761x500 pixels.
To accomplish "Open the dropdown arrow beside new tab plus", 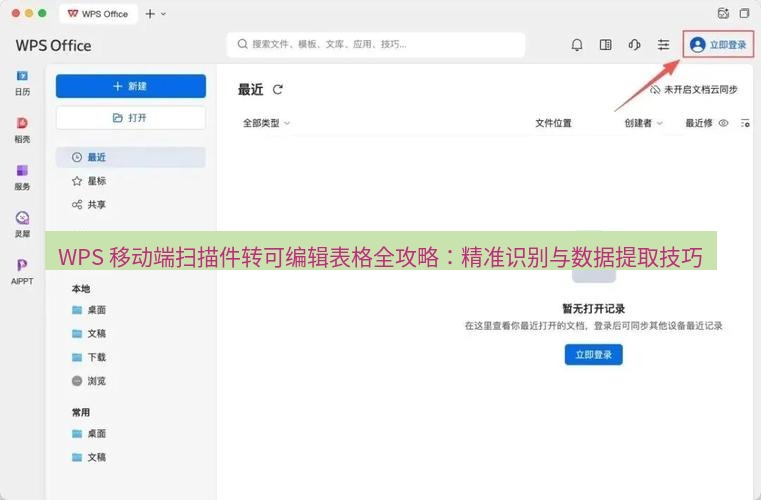I will point(164,14).
